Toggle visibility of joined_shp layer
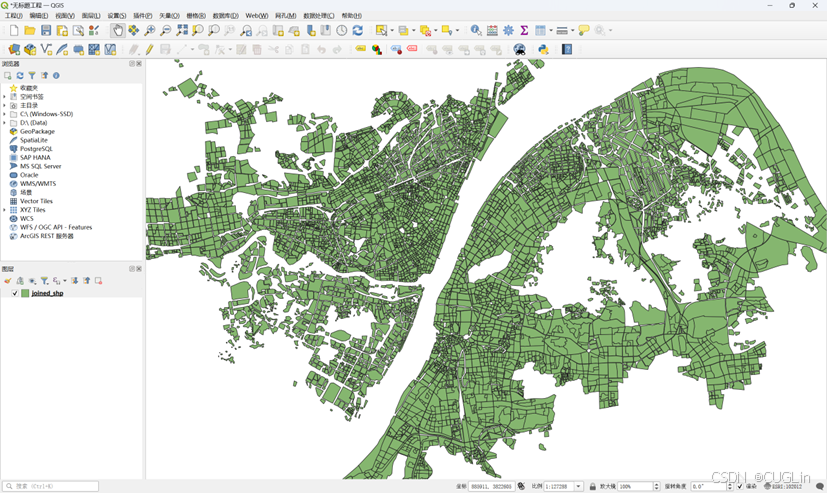 tap(15, 293)
